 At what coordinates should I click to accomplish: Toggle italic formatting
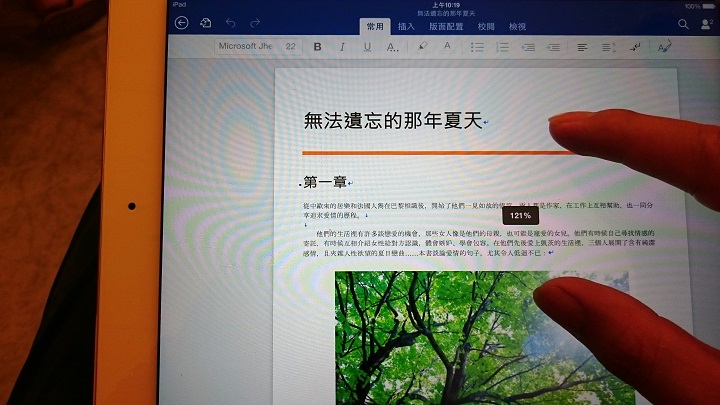click(x=342, y=46)
